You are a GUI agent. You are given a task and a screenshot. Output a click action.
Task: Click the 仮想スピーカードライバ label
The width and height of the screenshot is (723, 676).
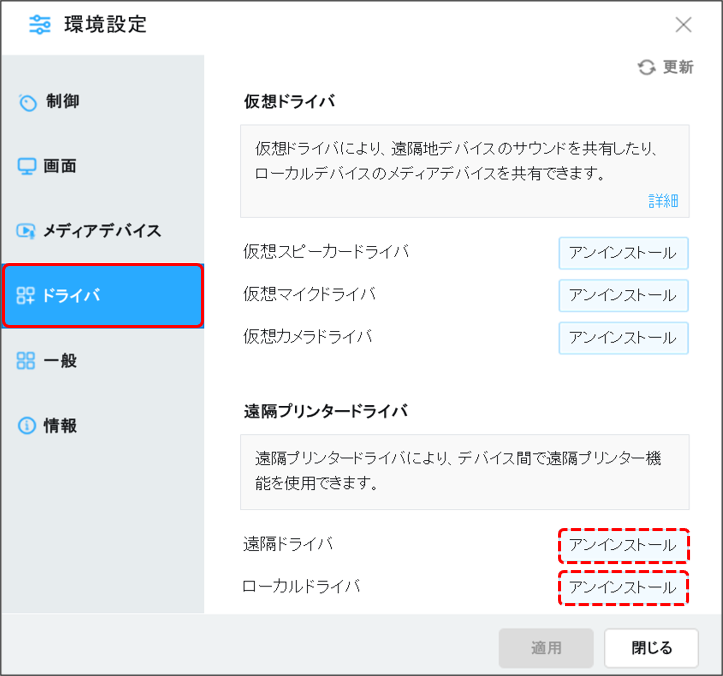(x=326, y=252)
